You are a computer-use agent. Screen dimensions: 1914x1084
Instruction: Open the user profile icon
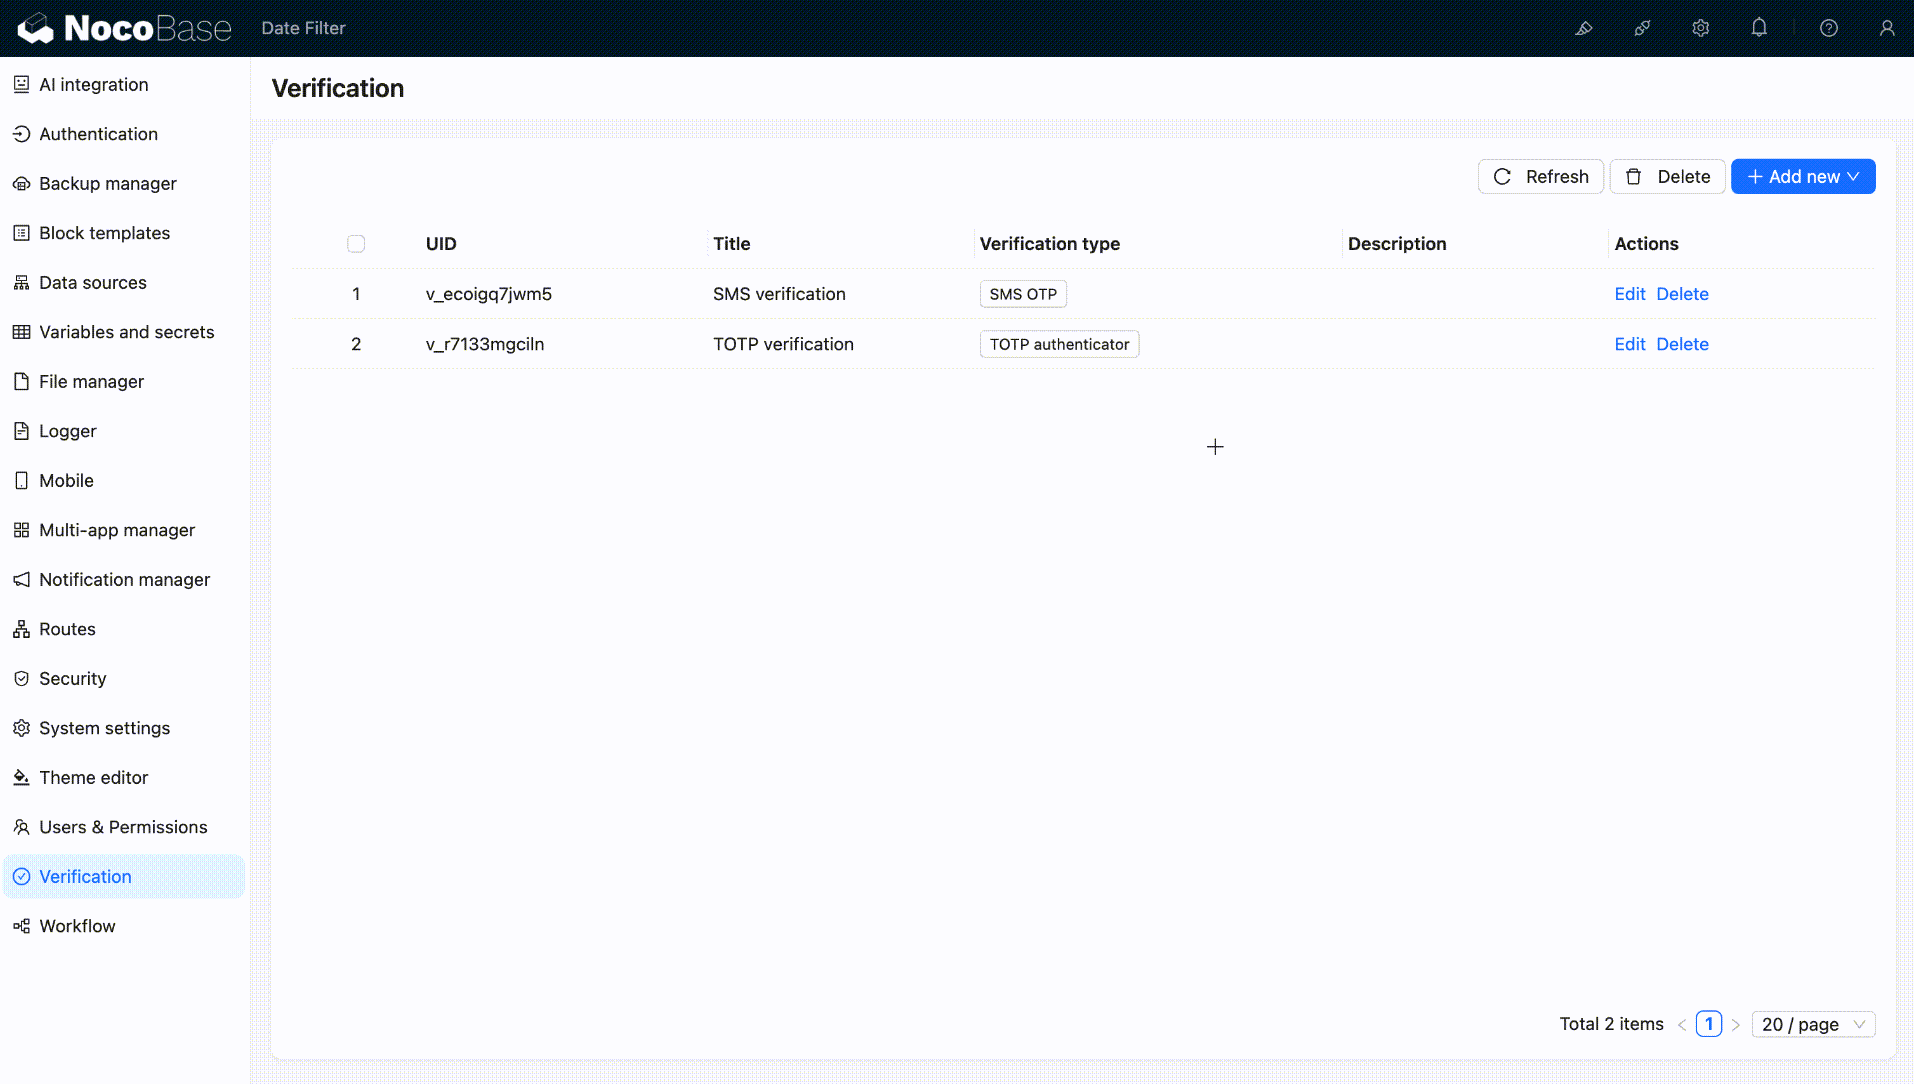pyautogui.click(x=1888, y=28)
